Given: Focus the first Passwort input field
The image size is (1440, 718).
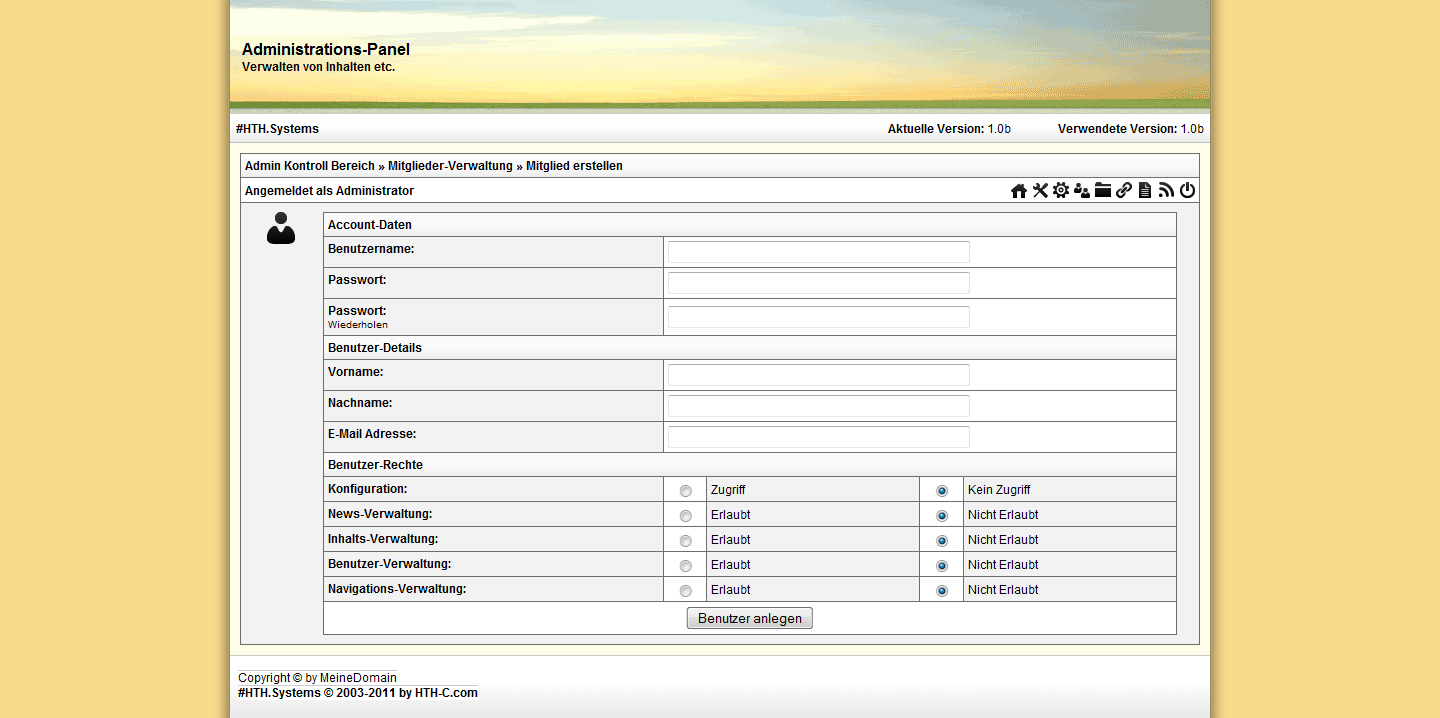Looking at the screenshot, I should 819,283.
